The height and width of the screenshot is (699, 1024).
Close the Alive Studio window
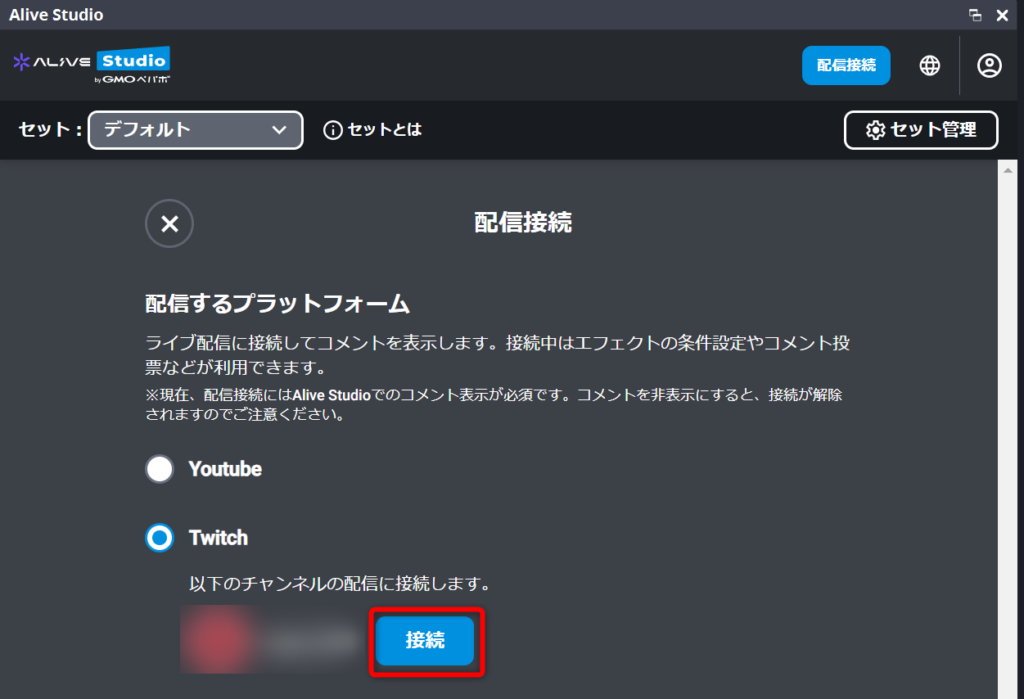point(1002,15)
